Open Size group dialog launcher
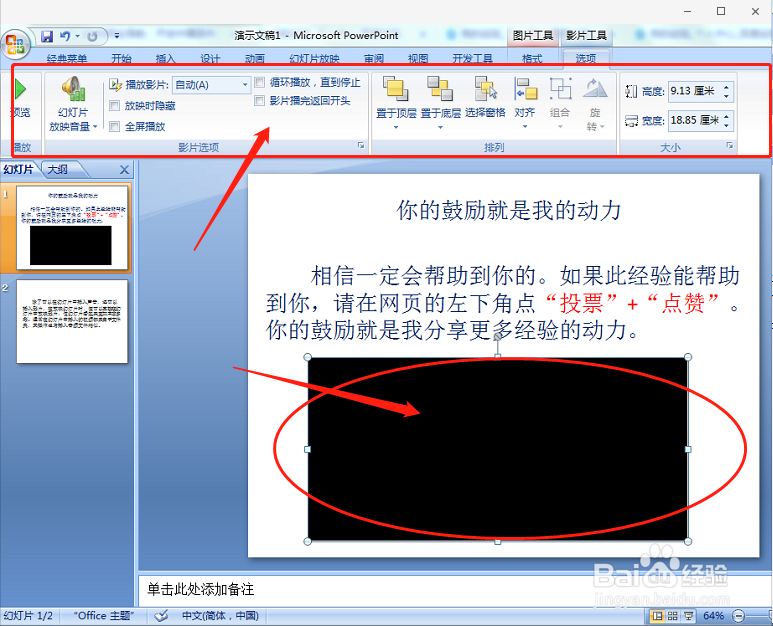This screenshot has height=626, width=773. [x=730, y=145]
